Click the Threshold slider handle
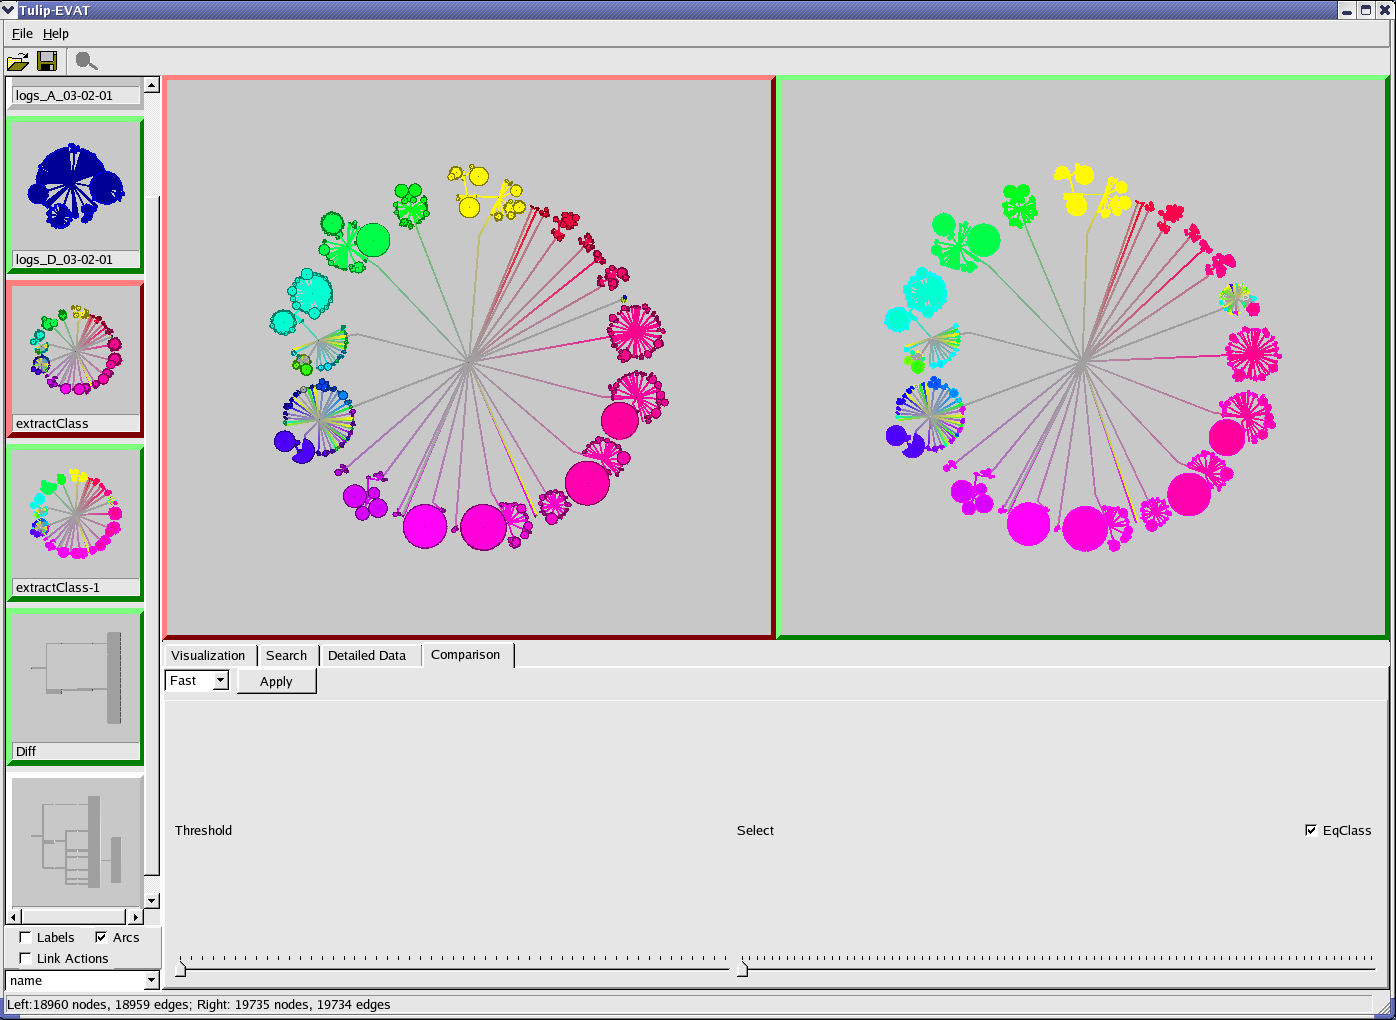1396x1020 pixels. tap(181, 968)
